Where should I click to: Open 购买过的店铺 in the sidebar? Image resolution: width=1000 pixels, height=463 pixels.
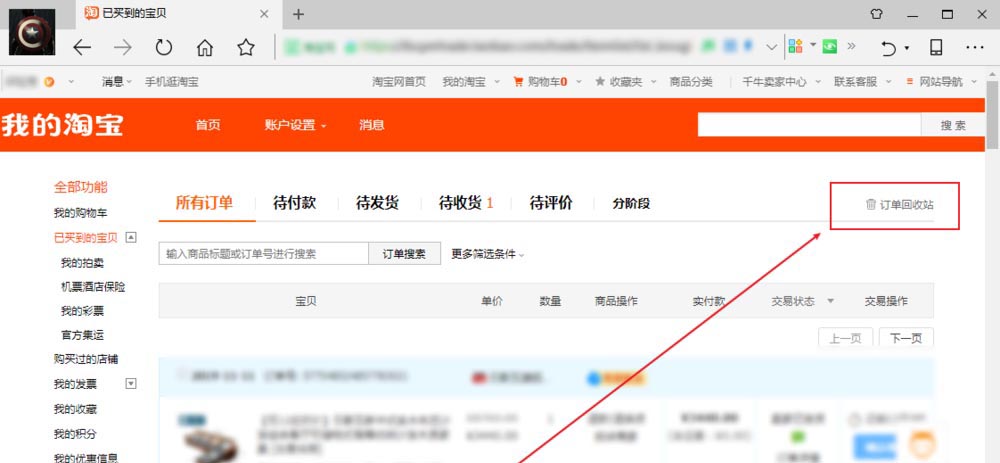85,359
